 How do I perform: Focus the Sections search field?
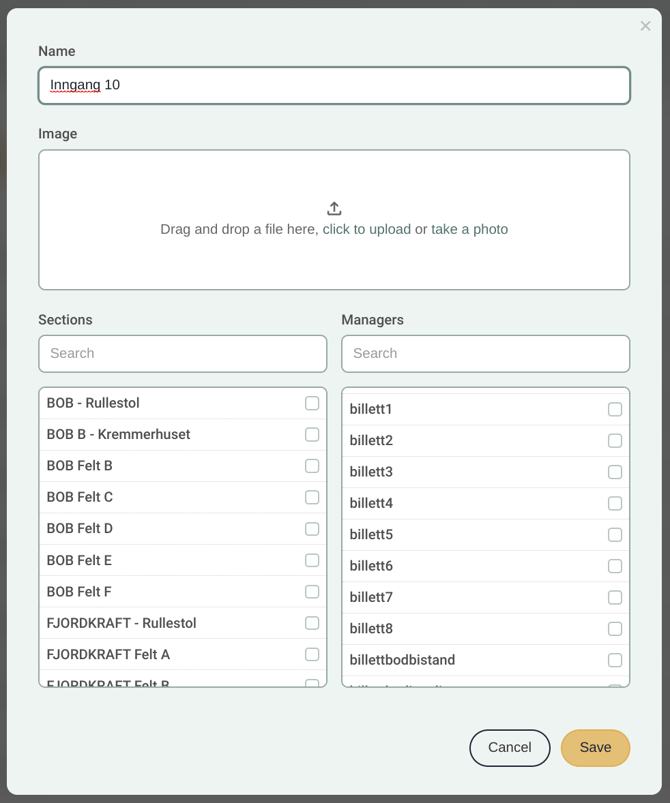point(182,354)
